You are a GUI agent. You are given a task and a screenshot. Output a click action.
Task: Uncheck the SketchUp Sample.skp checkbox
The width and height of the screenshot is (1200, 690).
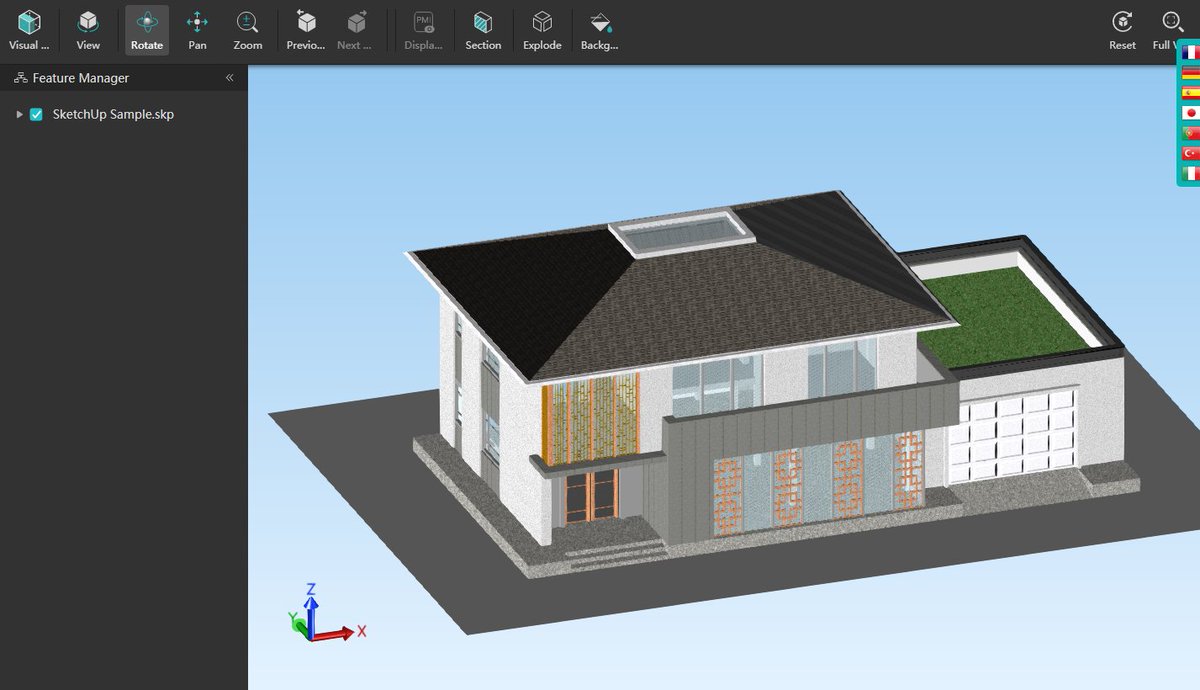click(x=36, y=115)
